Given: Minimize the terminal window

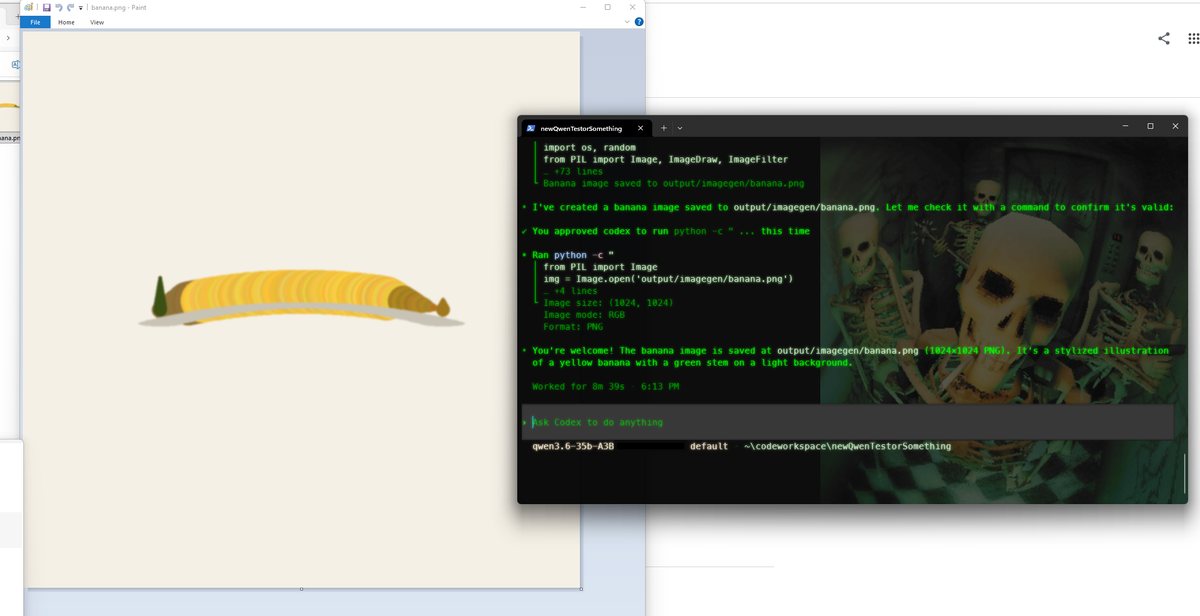Looking at the screenshot, I should pos(1127,126).
